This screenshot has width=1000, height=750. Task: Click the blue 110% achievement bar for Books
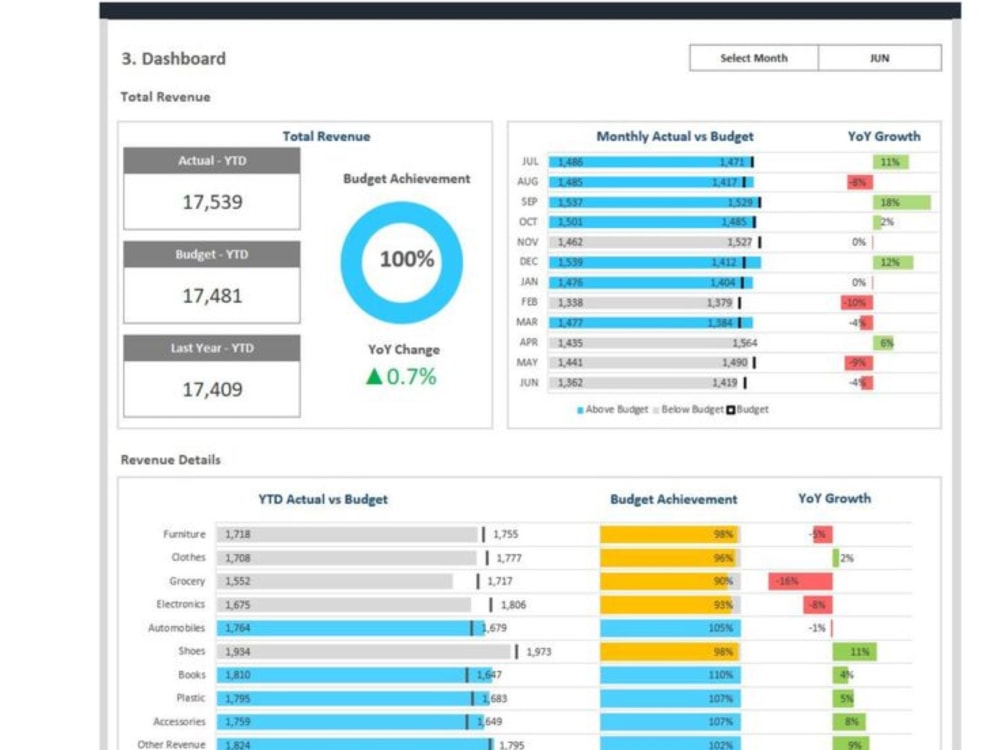670,674
